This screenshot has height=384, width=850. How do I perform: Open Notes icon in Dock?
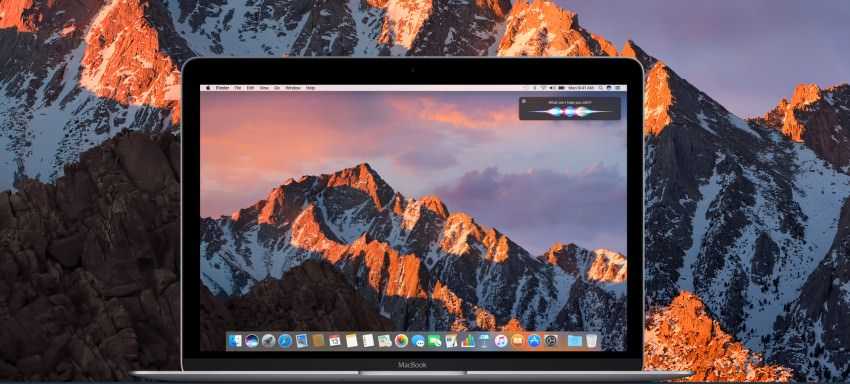(352, 340)
